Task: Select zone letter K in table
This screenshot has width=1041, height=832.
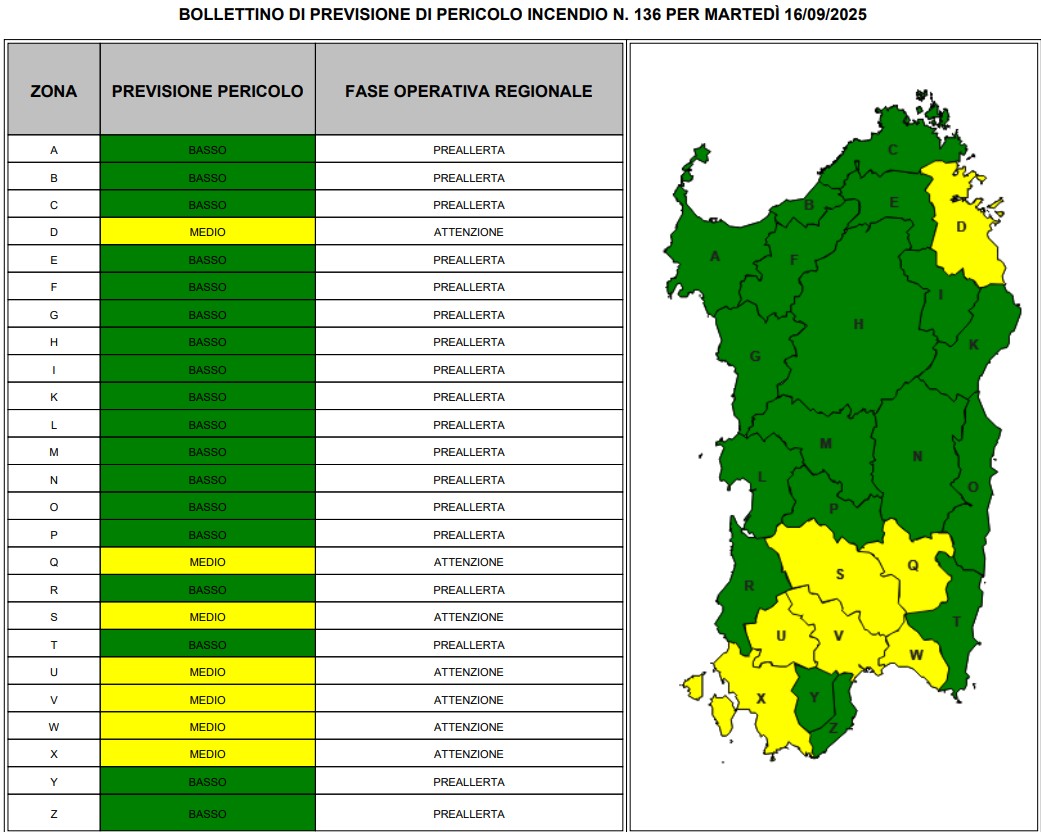Action: [x=54, y=397]
